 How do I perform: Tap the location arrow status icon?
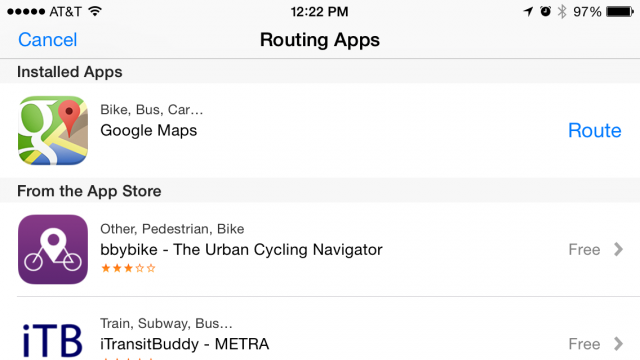coord(528,11)
